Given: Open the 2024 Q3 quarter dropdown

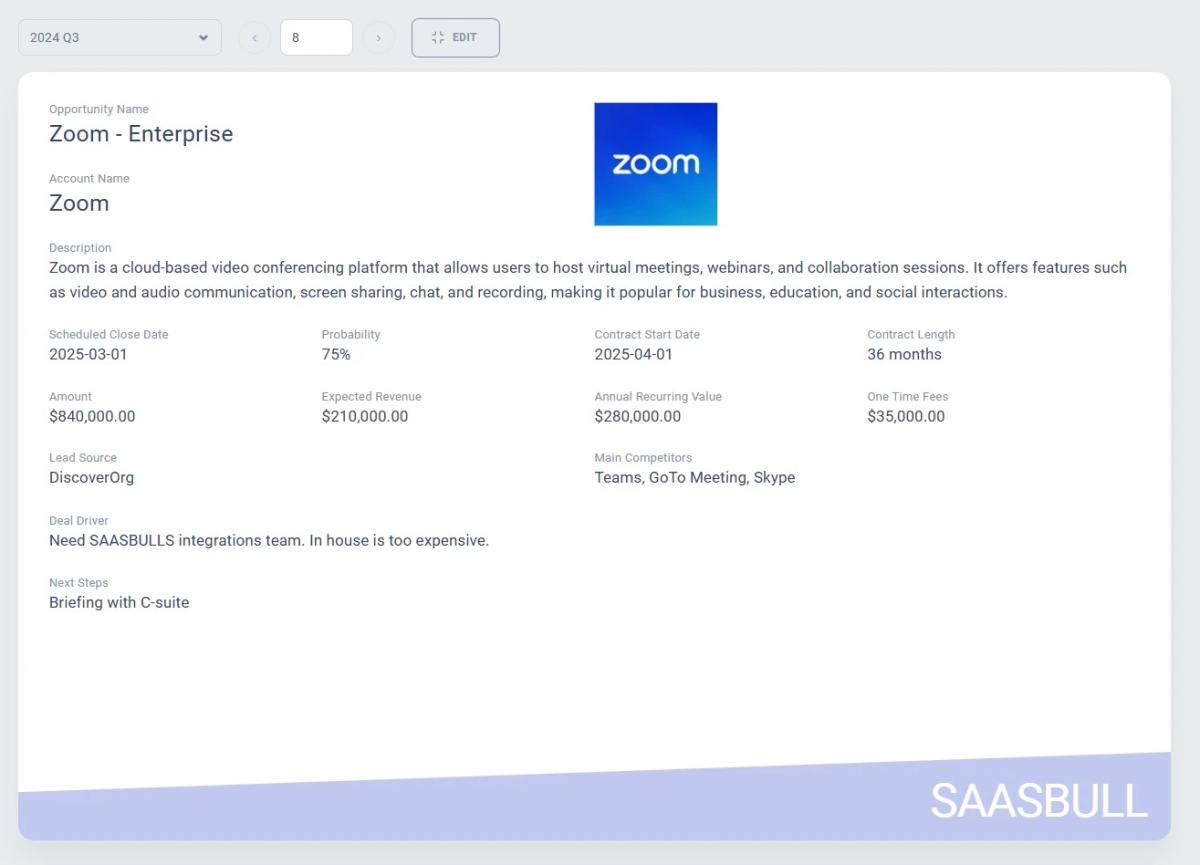Looking at the screenshot, I should [x=110, y=38].
